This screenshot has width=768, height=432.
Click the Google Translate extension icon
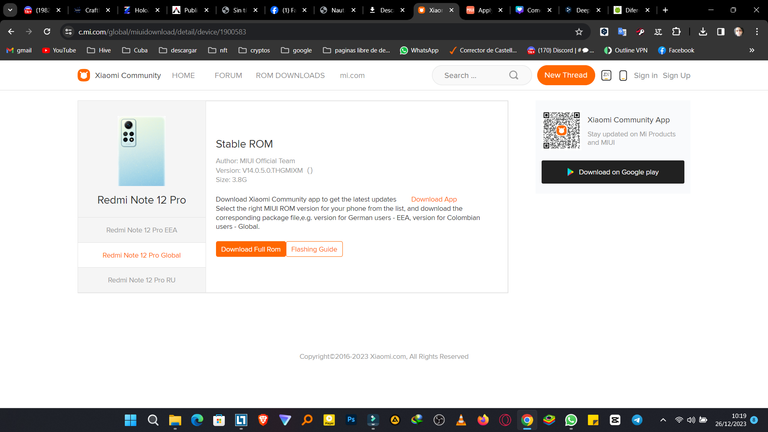[x=622, y=32]
